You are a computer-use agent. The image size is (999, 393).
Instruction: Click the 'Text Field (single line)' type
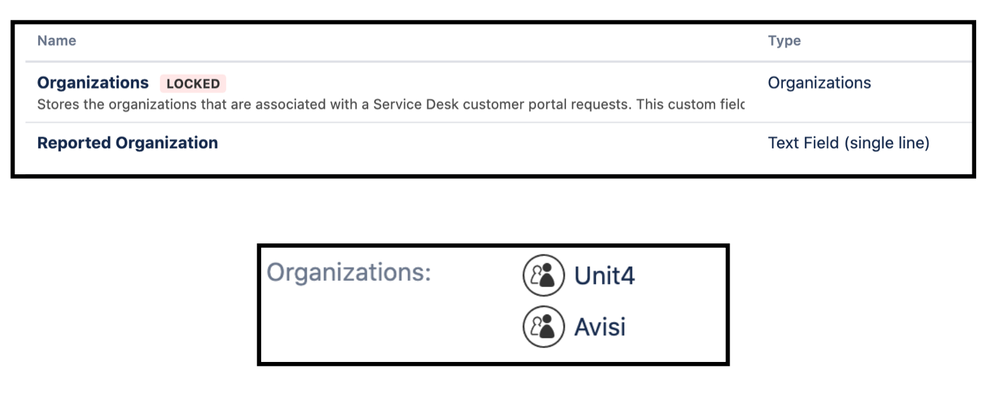849,143
